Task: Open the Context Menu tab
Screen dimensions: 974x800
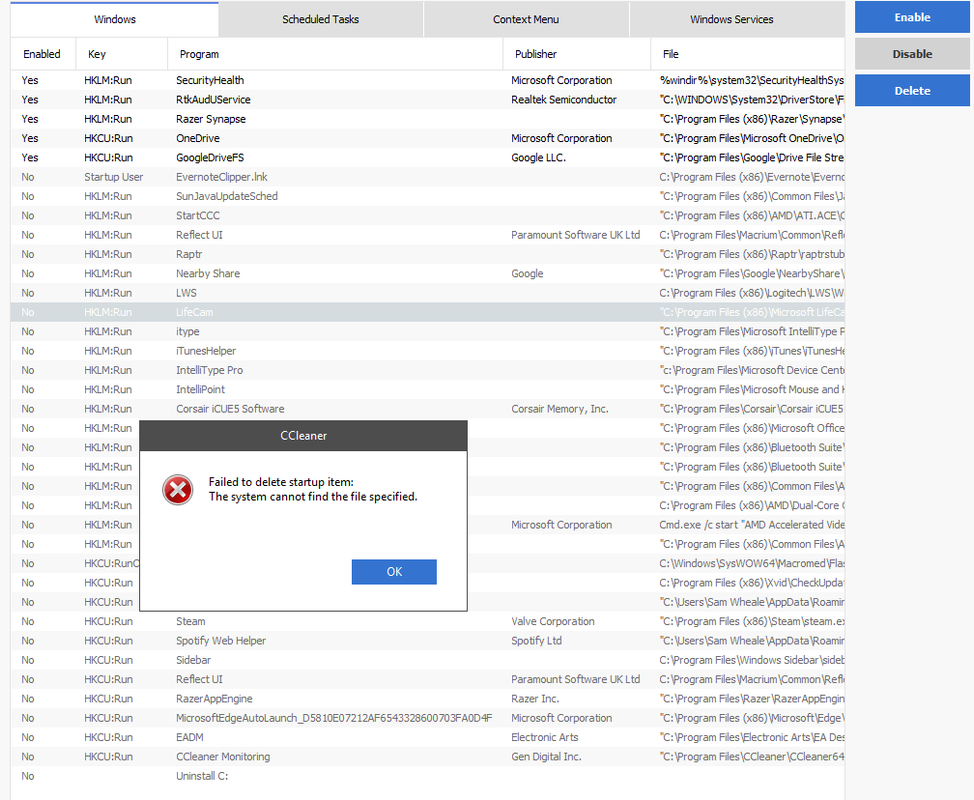Action: (526, 19)
